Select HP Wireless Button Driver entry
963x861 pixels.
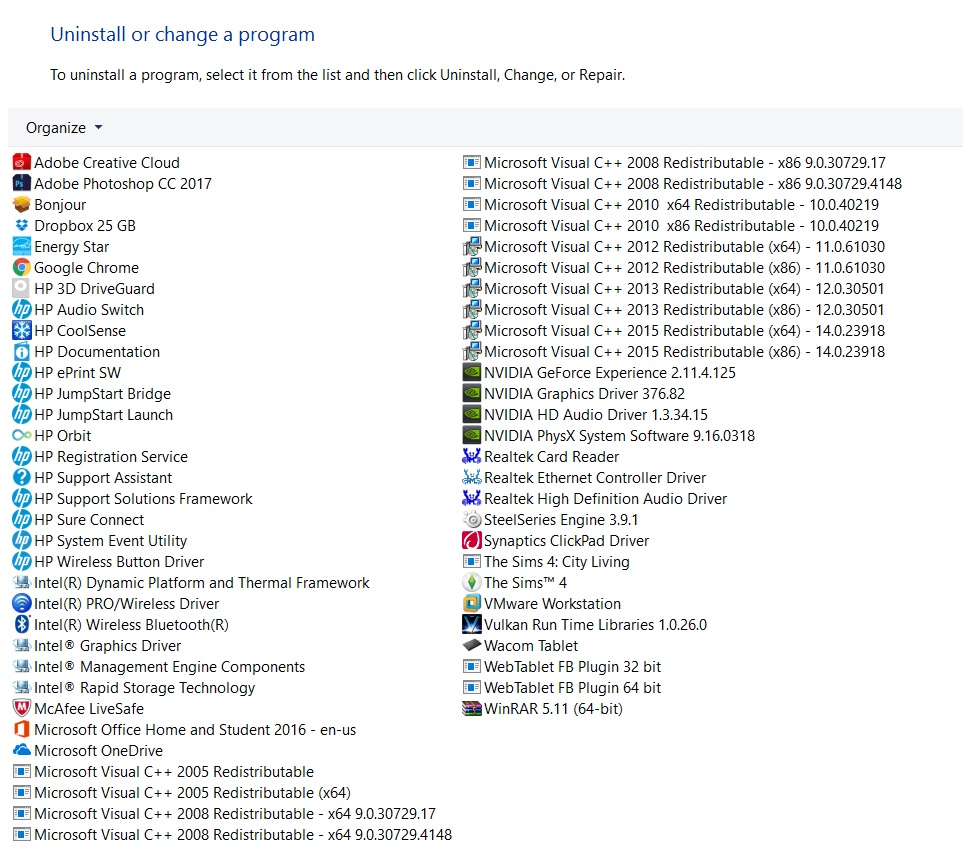click(x=108, y=561)
